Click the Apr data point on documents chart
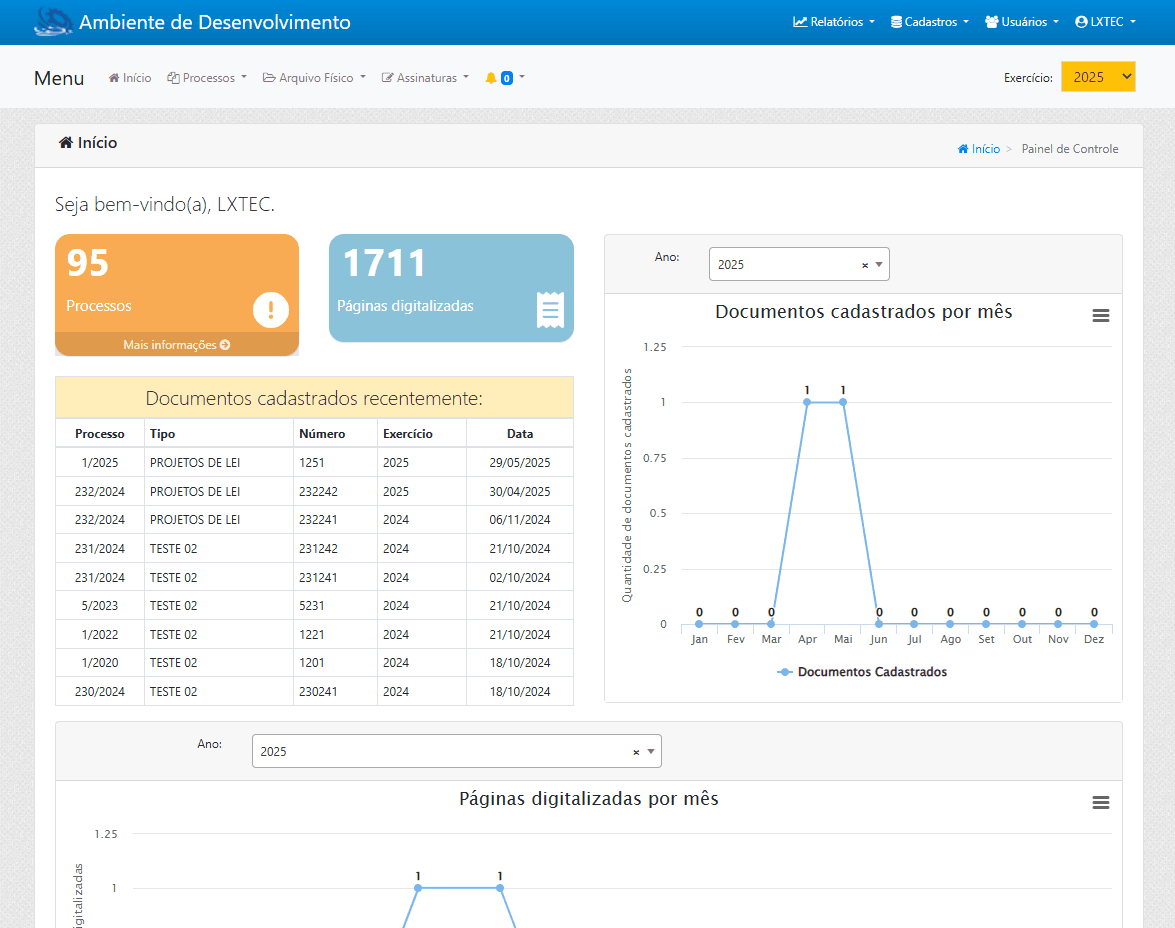This screenshot has width=1175, height=928. 807,402
